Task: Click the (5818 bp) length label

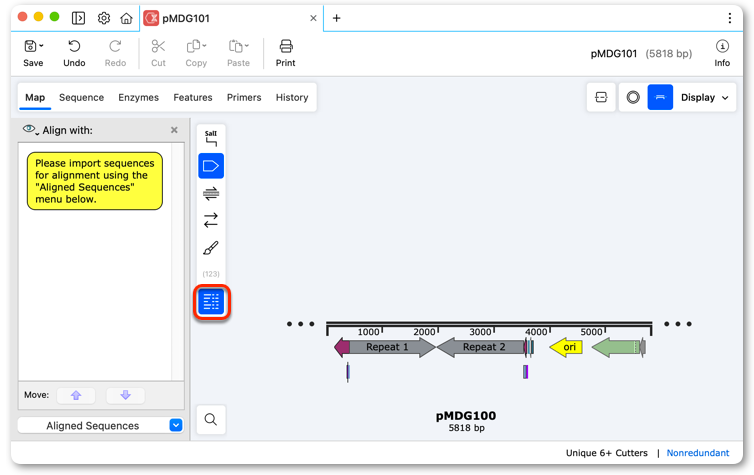Action: click(668, 53)
